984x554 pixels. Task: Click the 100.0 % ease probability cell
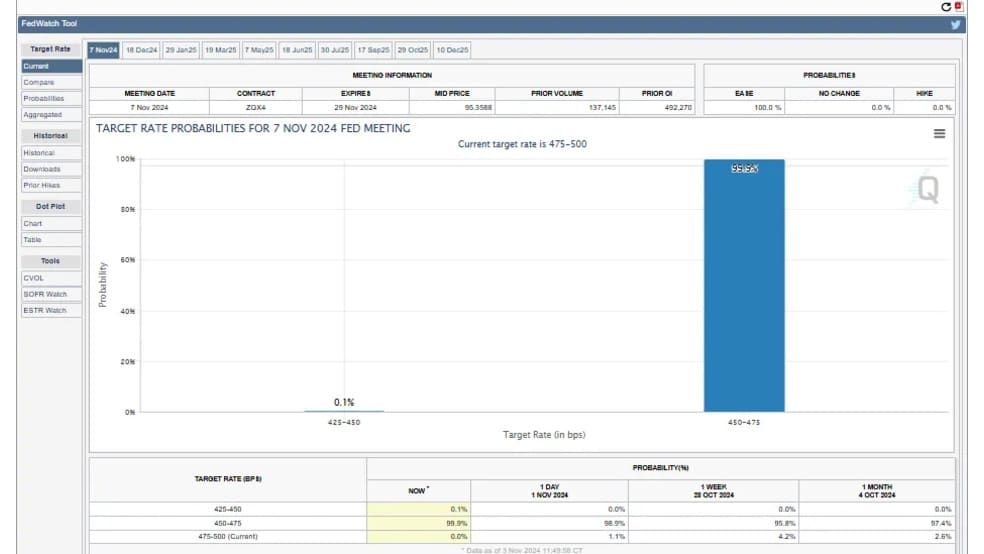(x=744, y=107)
